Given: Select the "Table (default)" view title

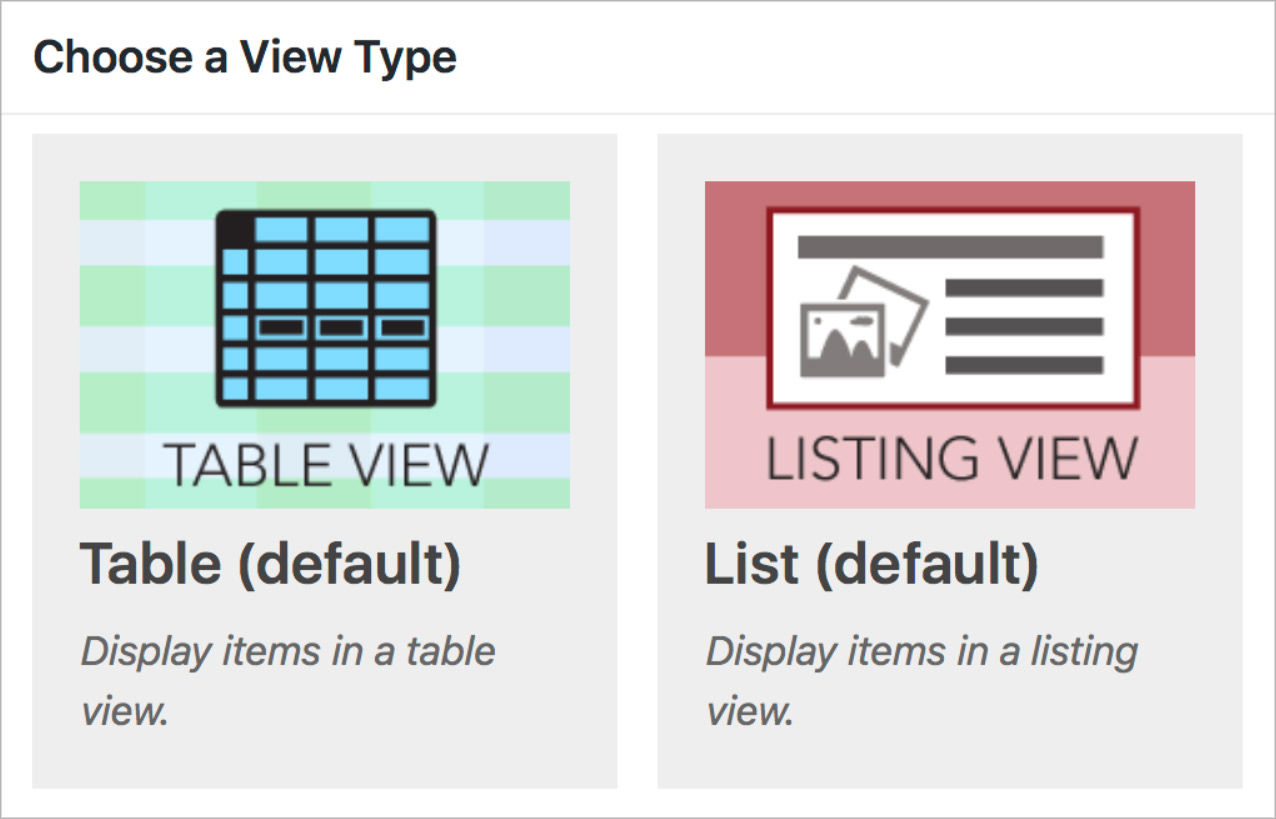Looking at the screenshot, I should [x=270, y=564].
